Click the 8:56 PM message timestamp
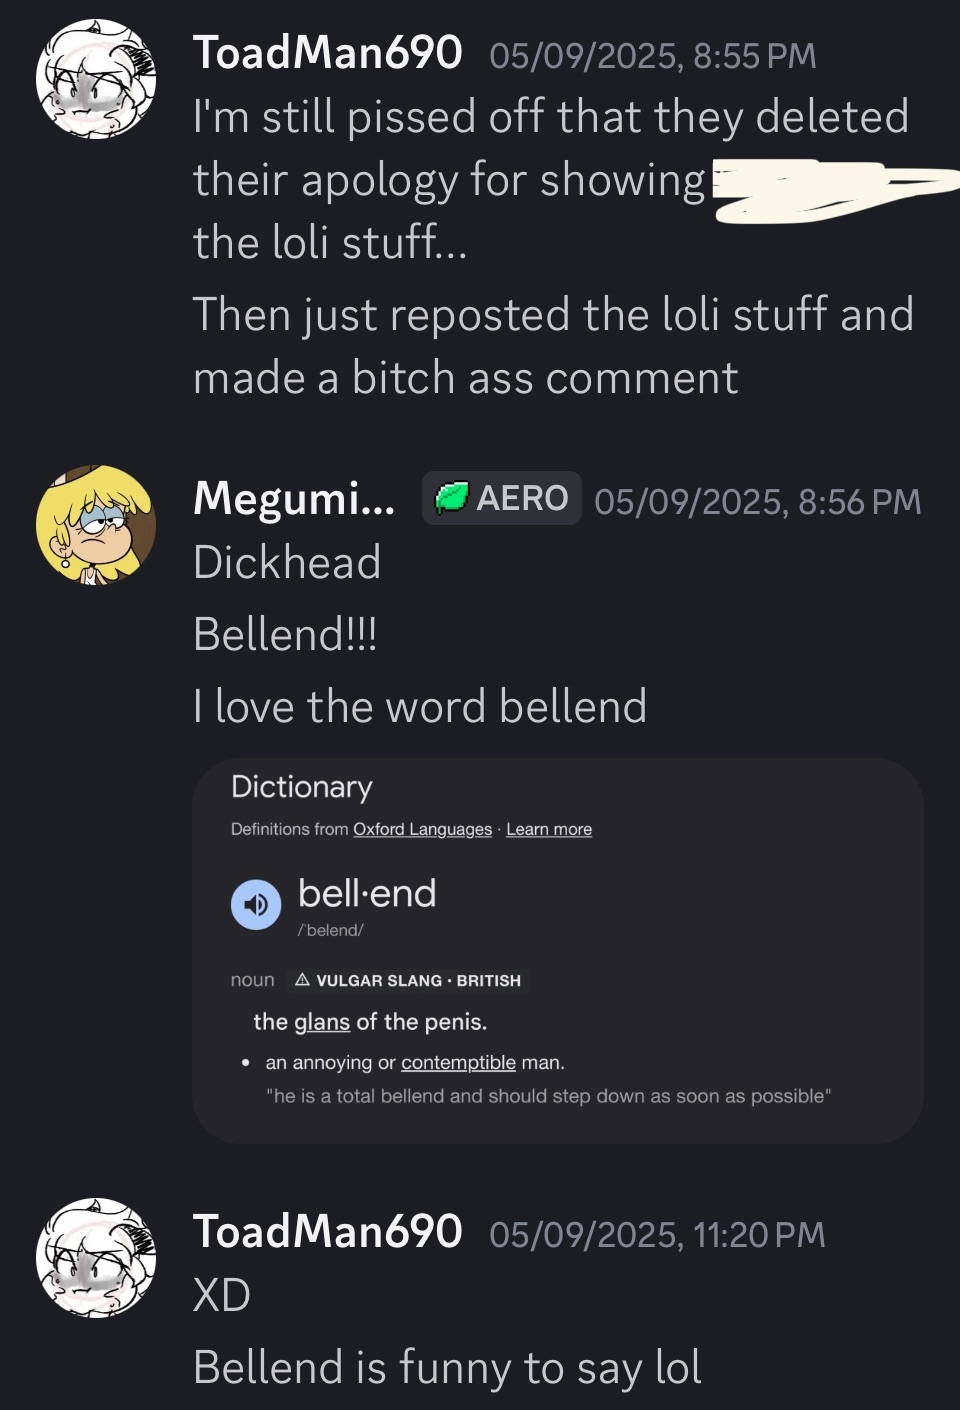The image size is (960, 1410). click(x=758, y=502)
